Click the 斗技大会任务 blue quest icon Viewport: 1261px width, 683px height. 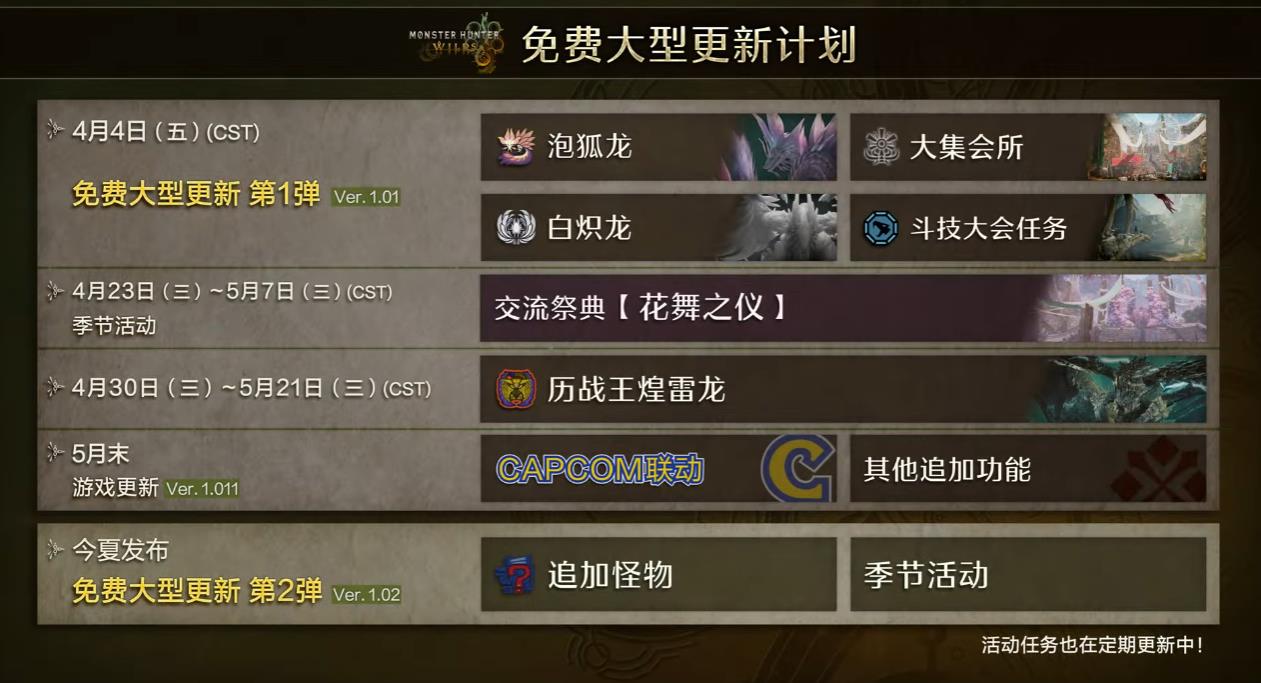pos(881,228)
